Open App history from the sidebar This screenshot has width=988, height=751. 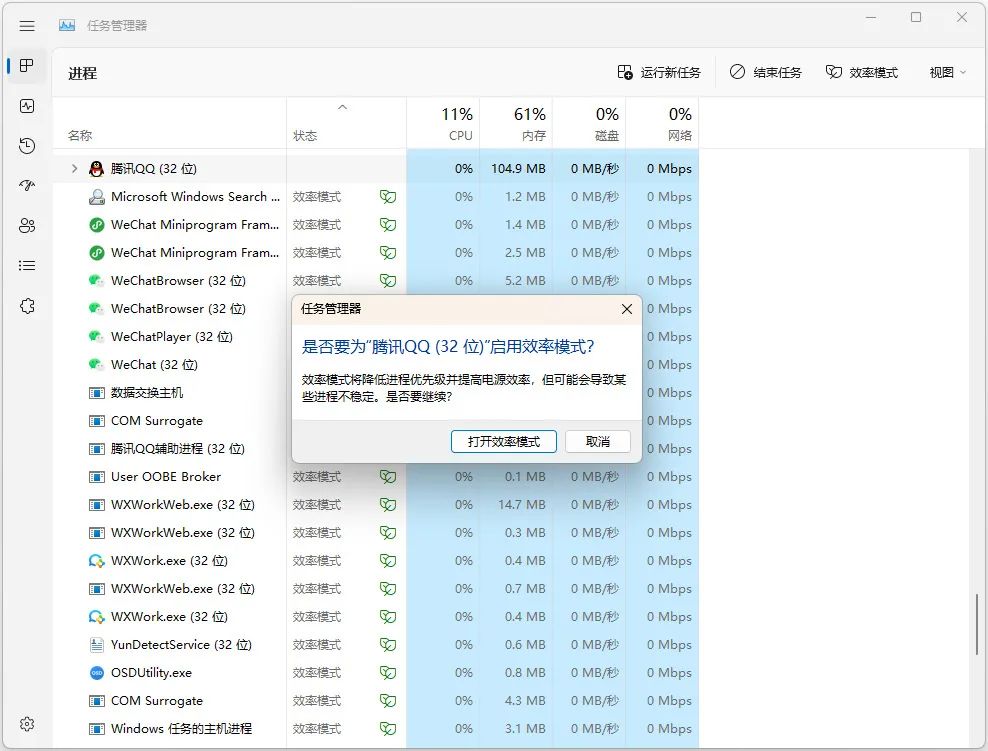coord(27,146)
